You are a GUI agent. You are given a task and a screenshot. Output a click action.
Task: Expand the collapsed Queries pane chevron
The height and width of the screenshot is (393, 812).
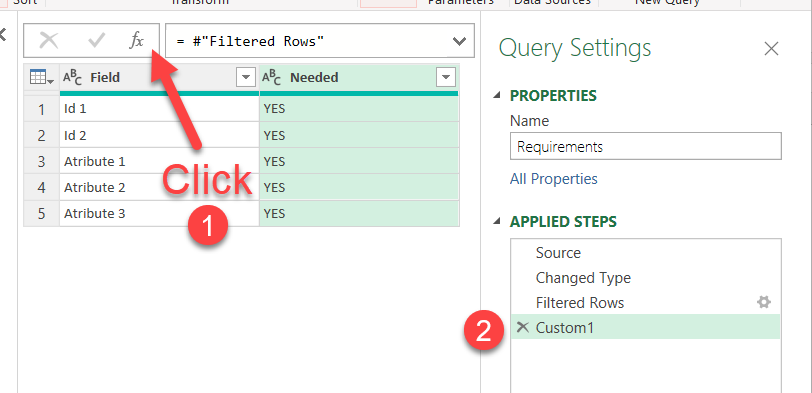pyautogui.click(x=3, y=35)
